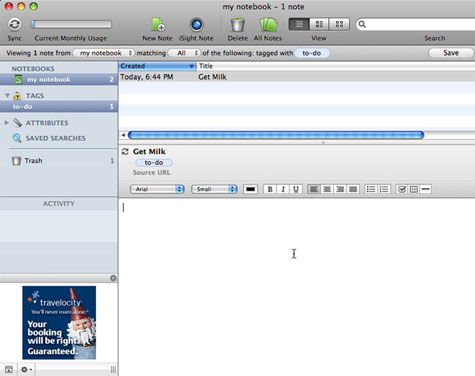This screenshot has width=475, height=376.
Task: Open the black text color swatch
Action: [250, 189]
